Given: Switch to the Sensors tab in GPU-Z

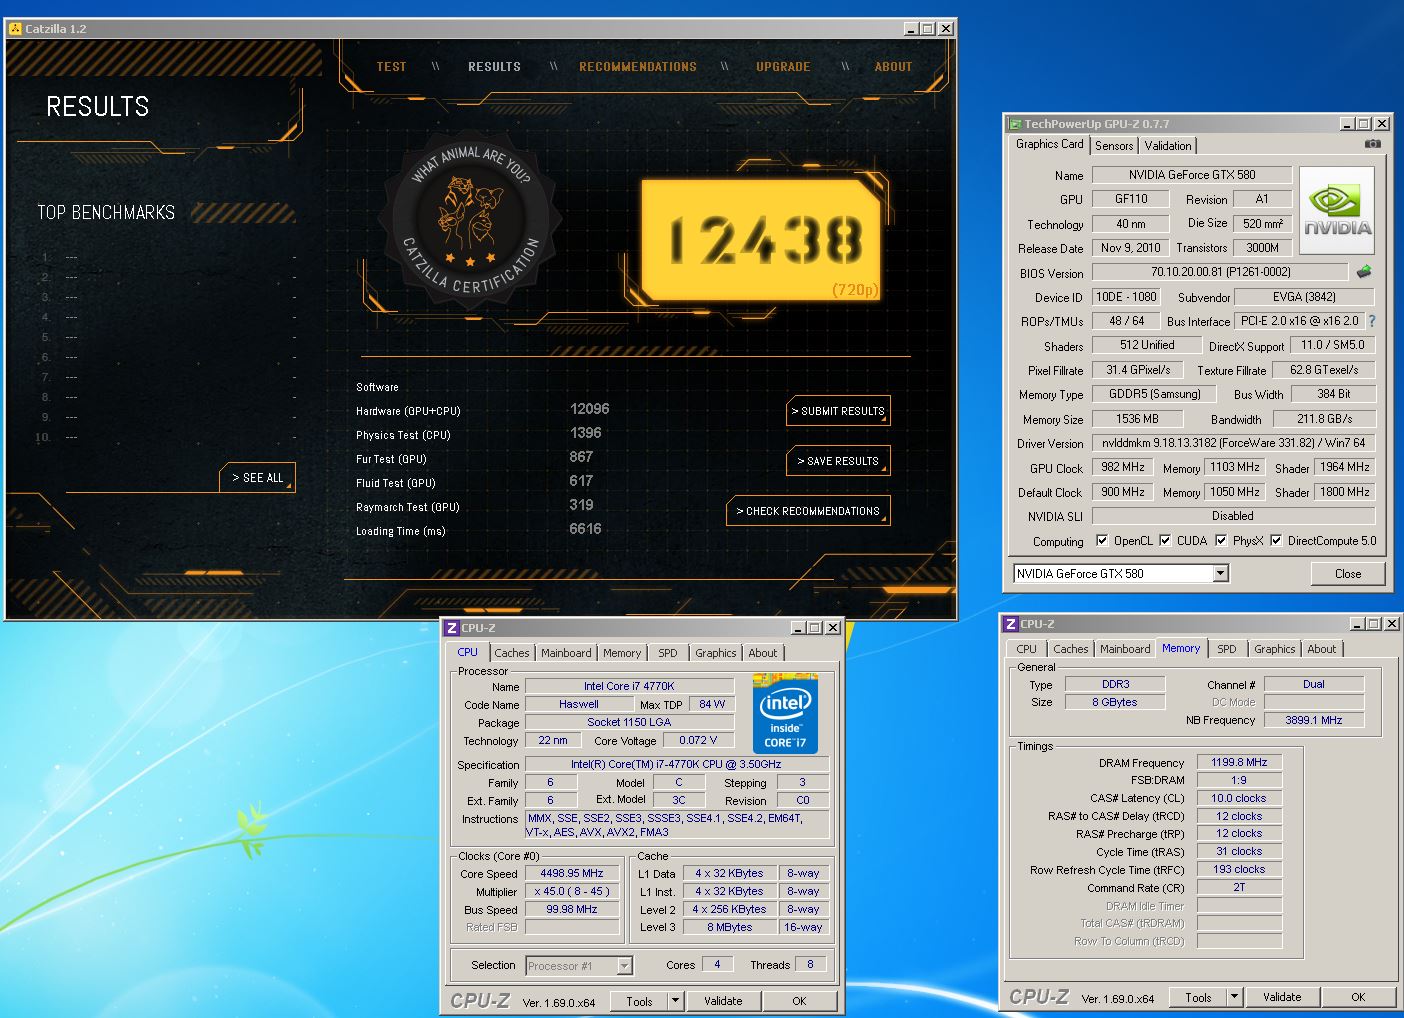Looking at the screenshot, I should pyautogui.click(x=1114, y=146).
